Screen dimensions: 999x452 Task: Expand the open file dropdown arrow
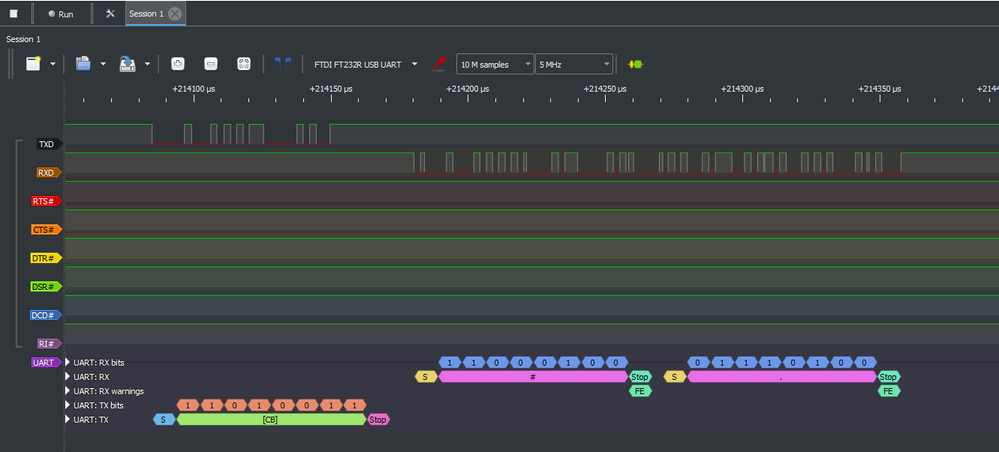(x=103, y=64)
